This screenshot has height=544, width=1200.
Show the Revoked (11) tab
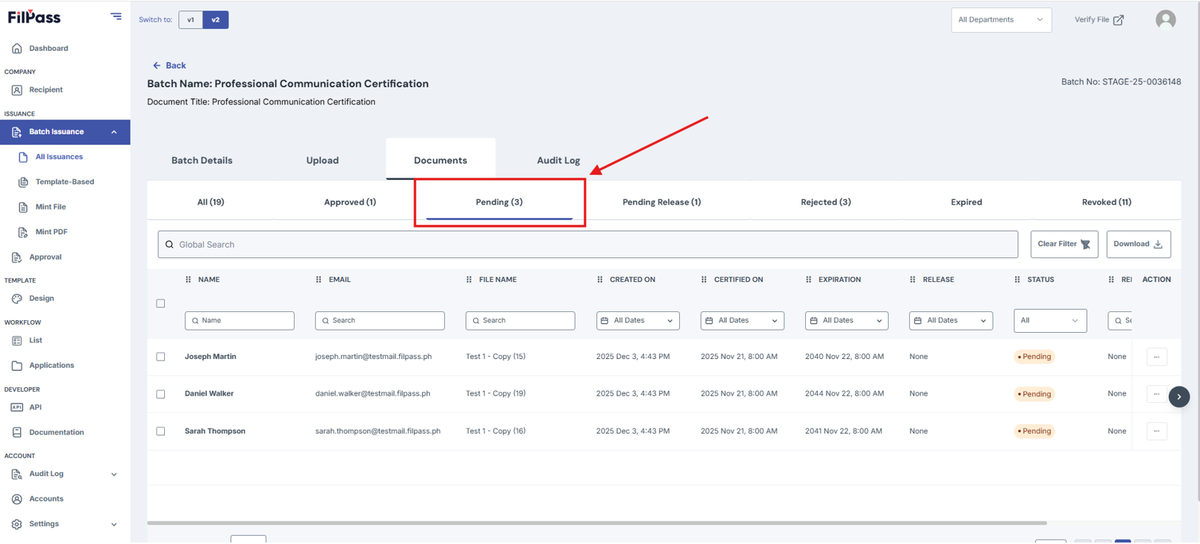click(1107, 202)
